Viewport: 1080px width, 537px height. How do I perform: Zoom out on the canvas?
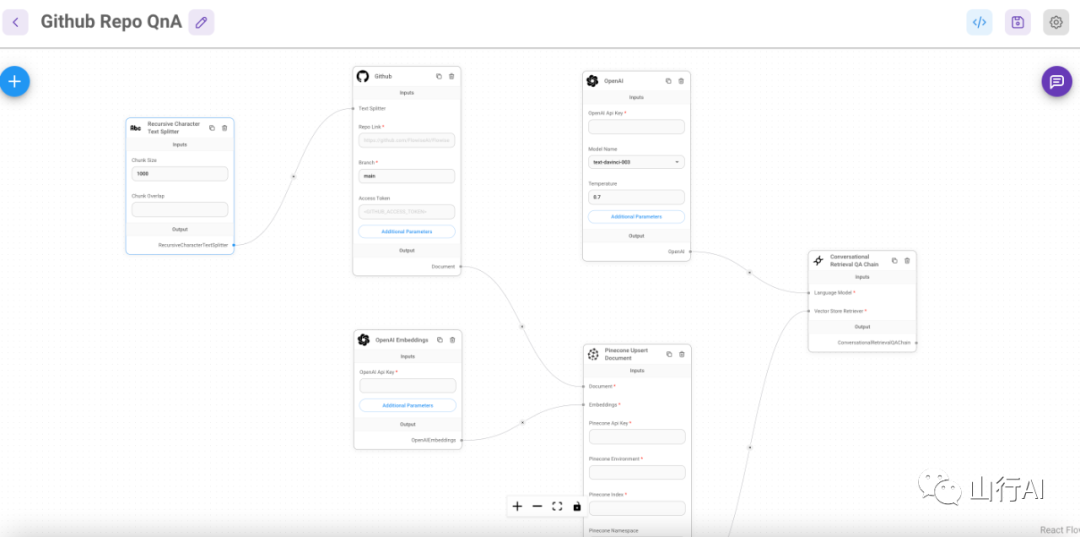[537, 506]
